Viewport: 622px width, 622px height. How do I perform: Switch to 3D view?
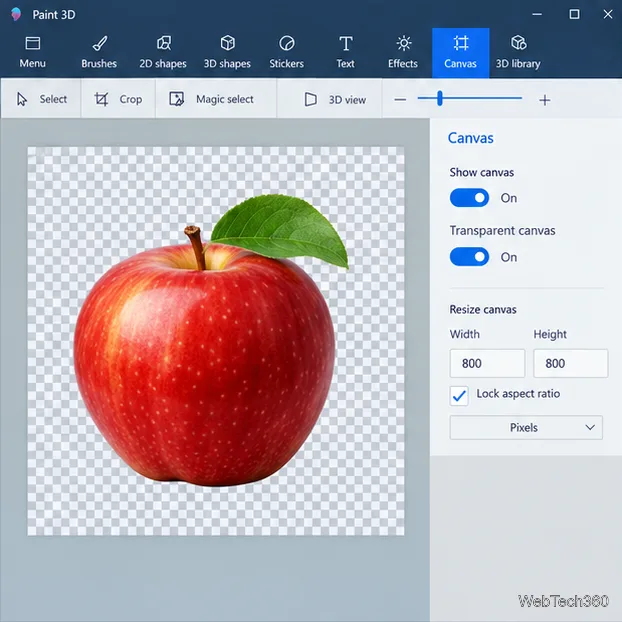coord(335,100)
